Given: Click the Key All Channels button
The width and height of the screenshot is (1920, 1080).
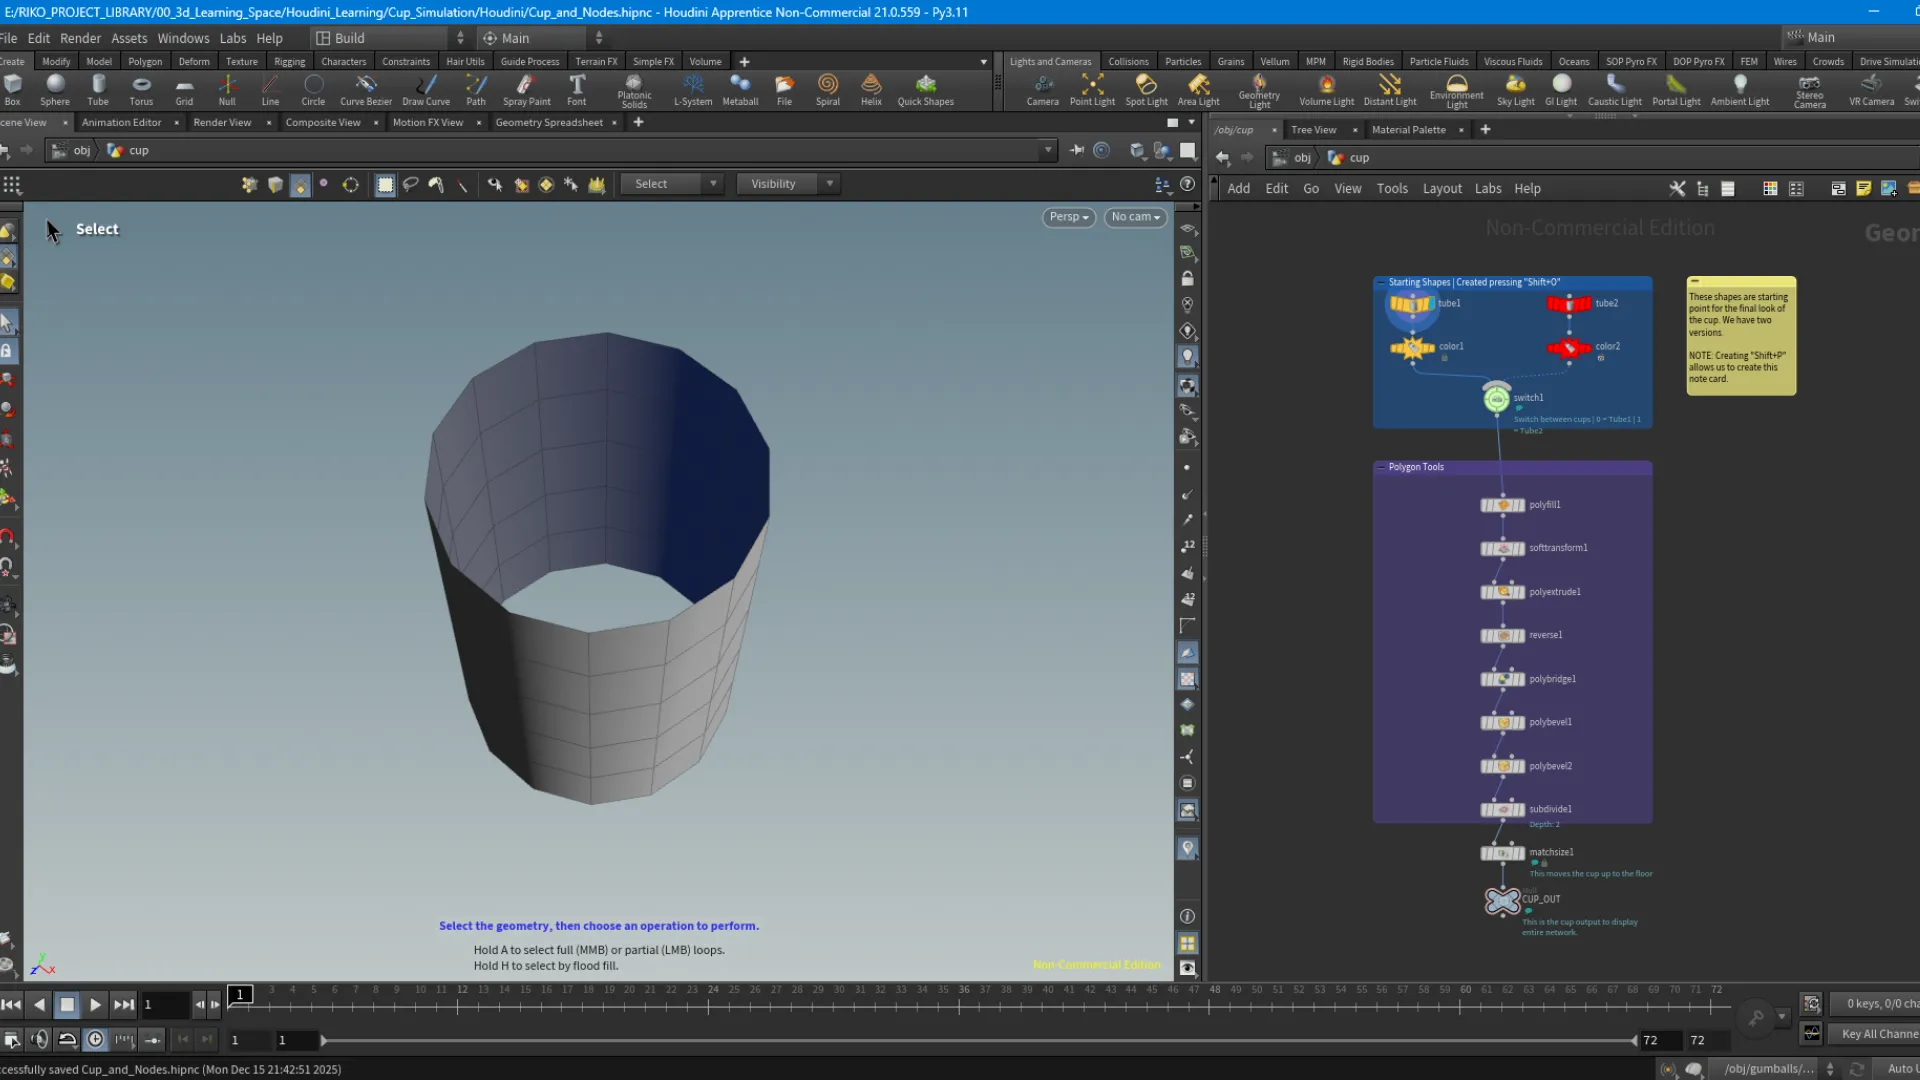Looking at the screenshot, I should tap(1875, 1034).
